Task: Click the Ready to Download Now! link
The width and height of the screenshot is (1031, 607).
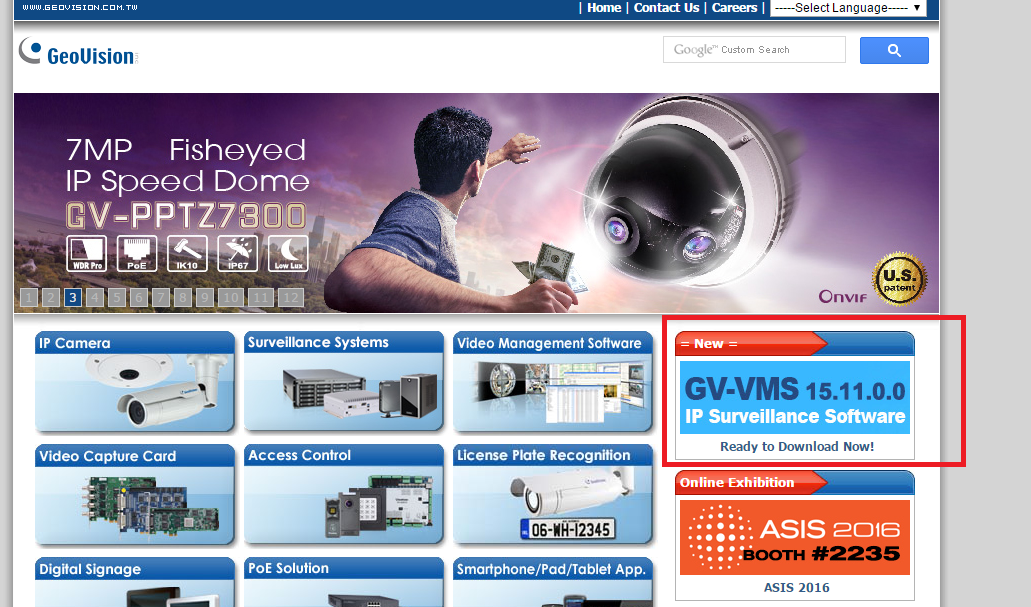Action: tap(797, 447)
